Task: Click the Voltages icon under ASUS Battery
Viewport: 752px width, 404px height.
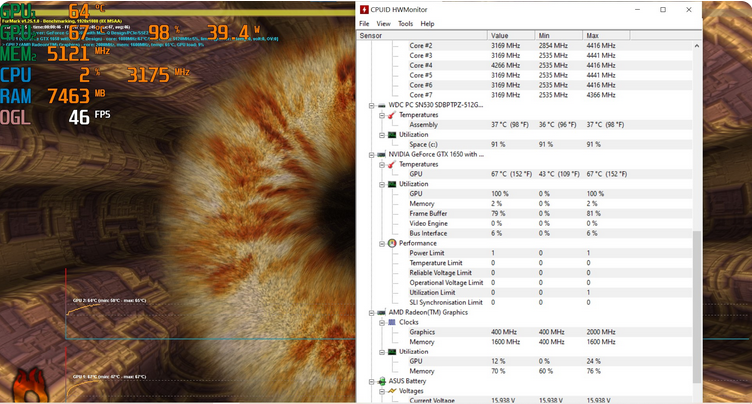Action: point(391,391)
